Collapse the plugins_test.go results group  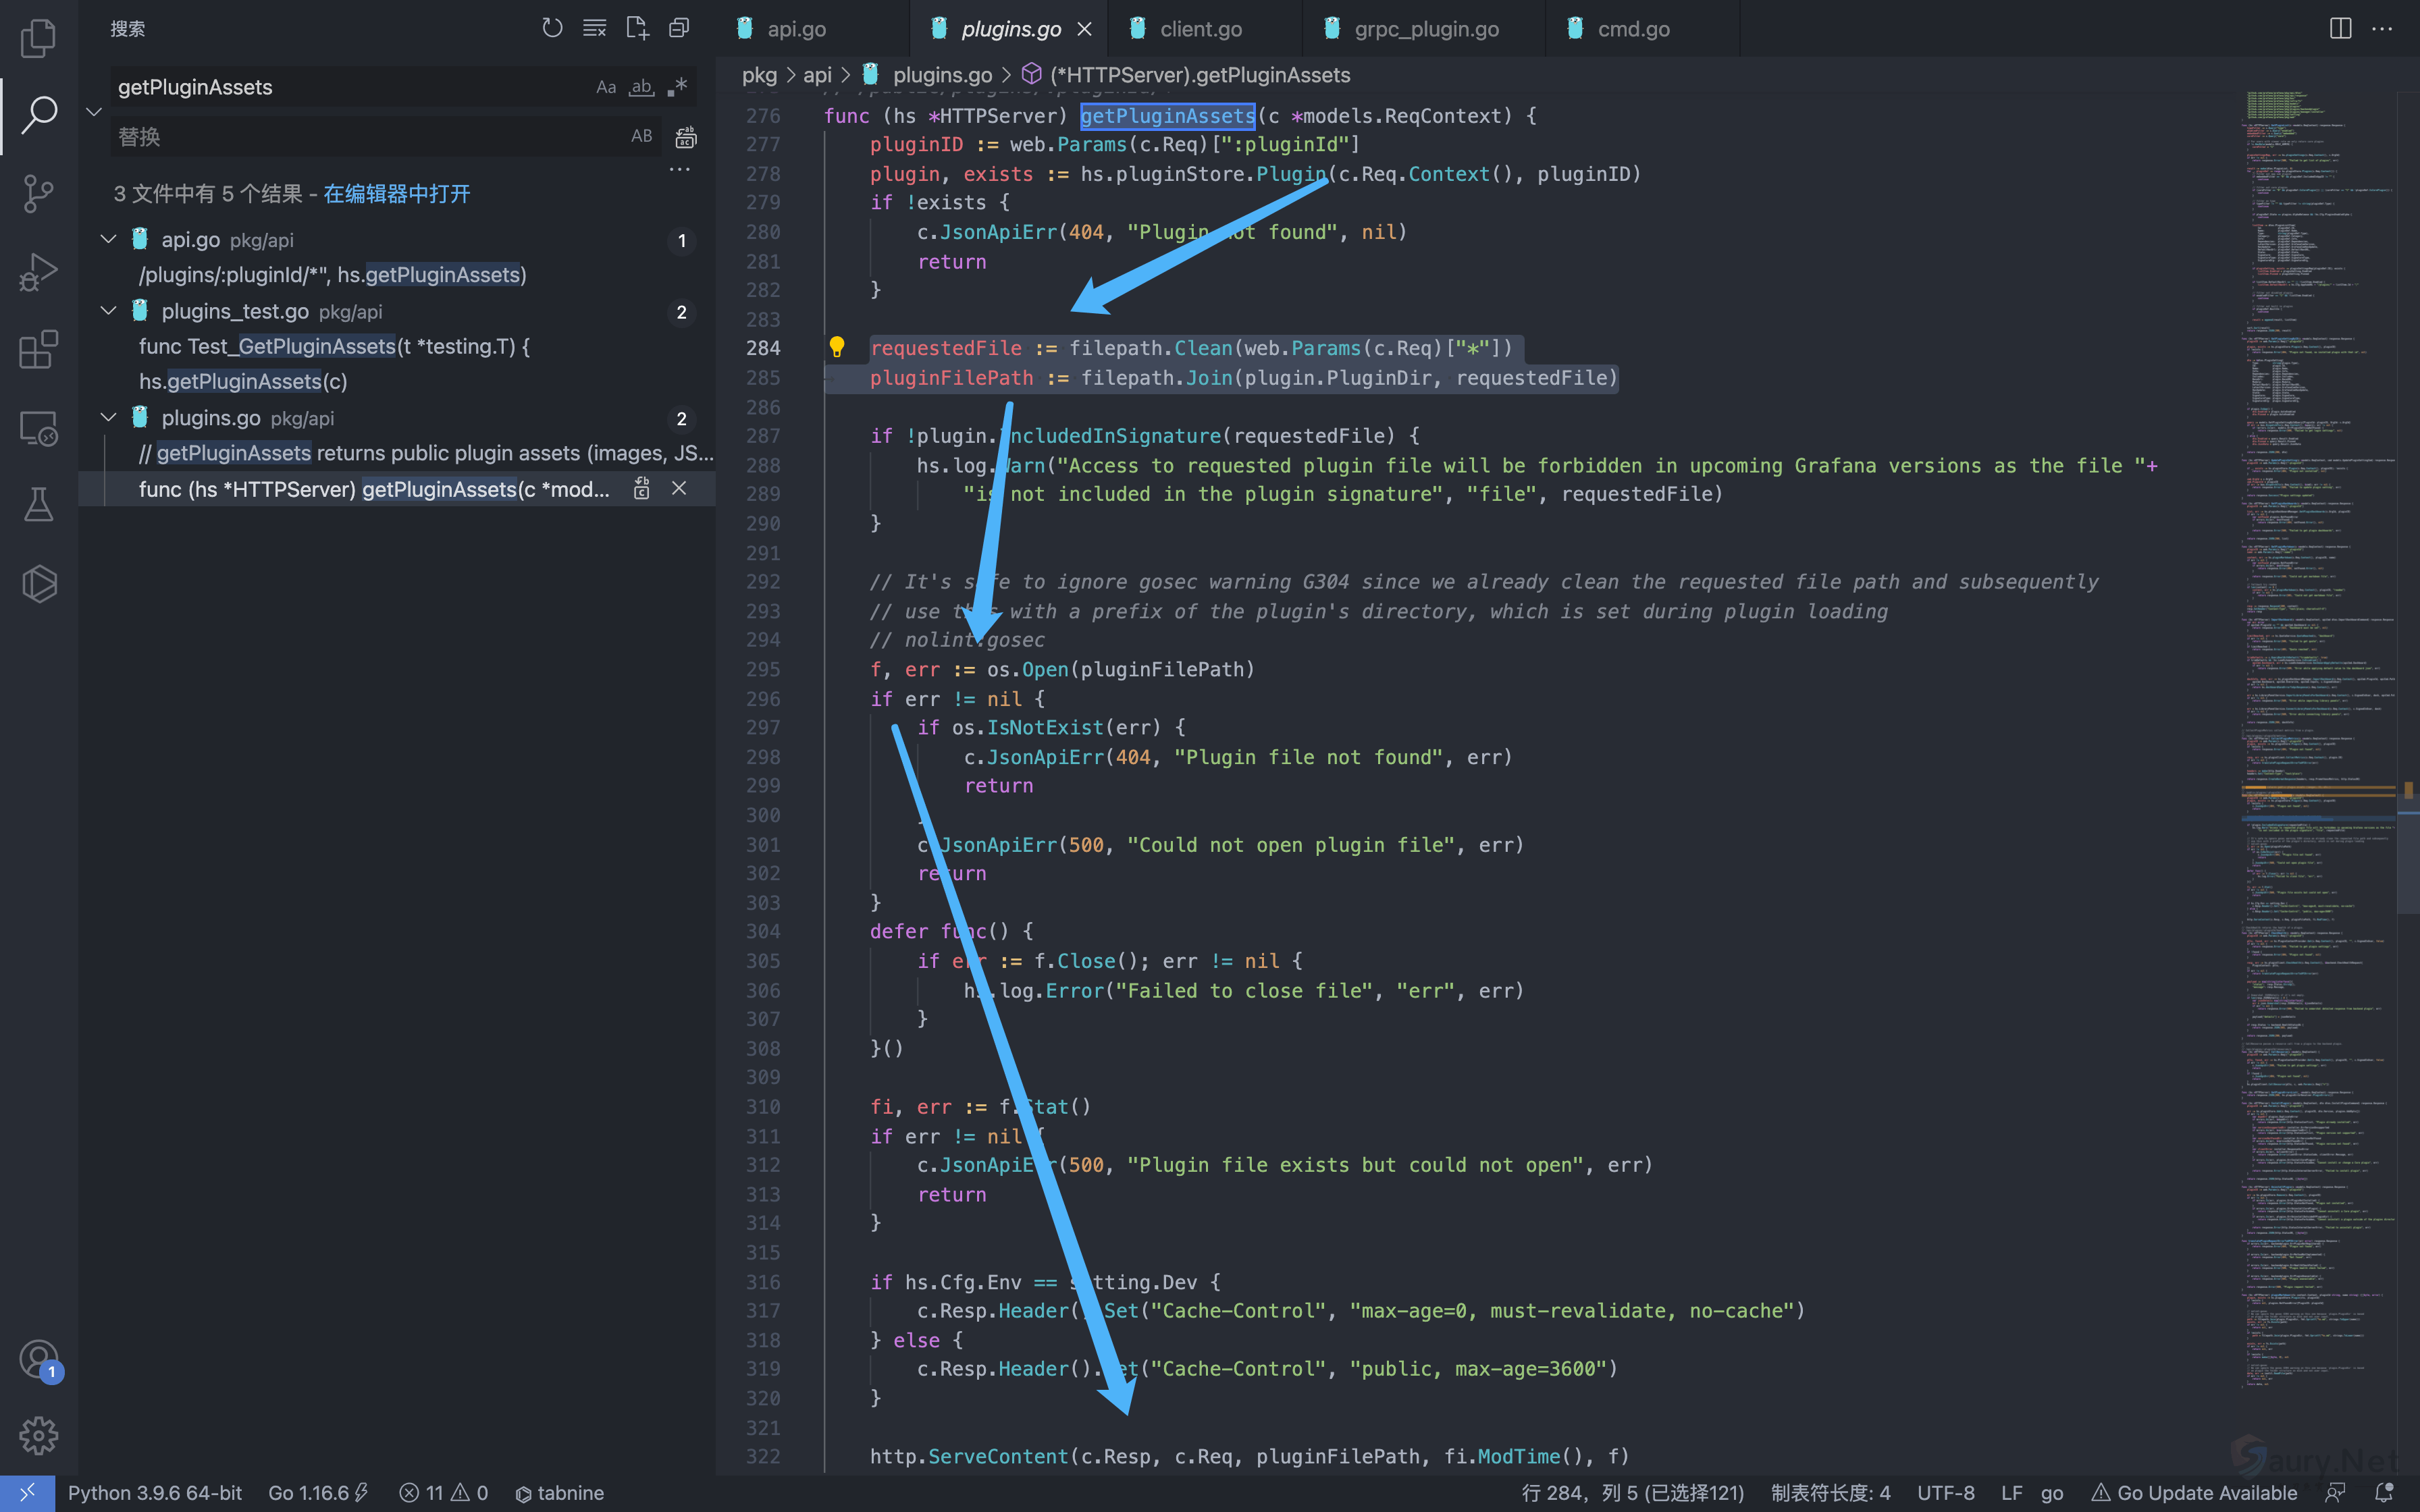pos(109,311)
